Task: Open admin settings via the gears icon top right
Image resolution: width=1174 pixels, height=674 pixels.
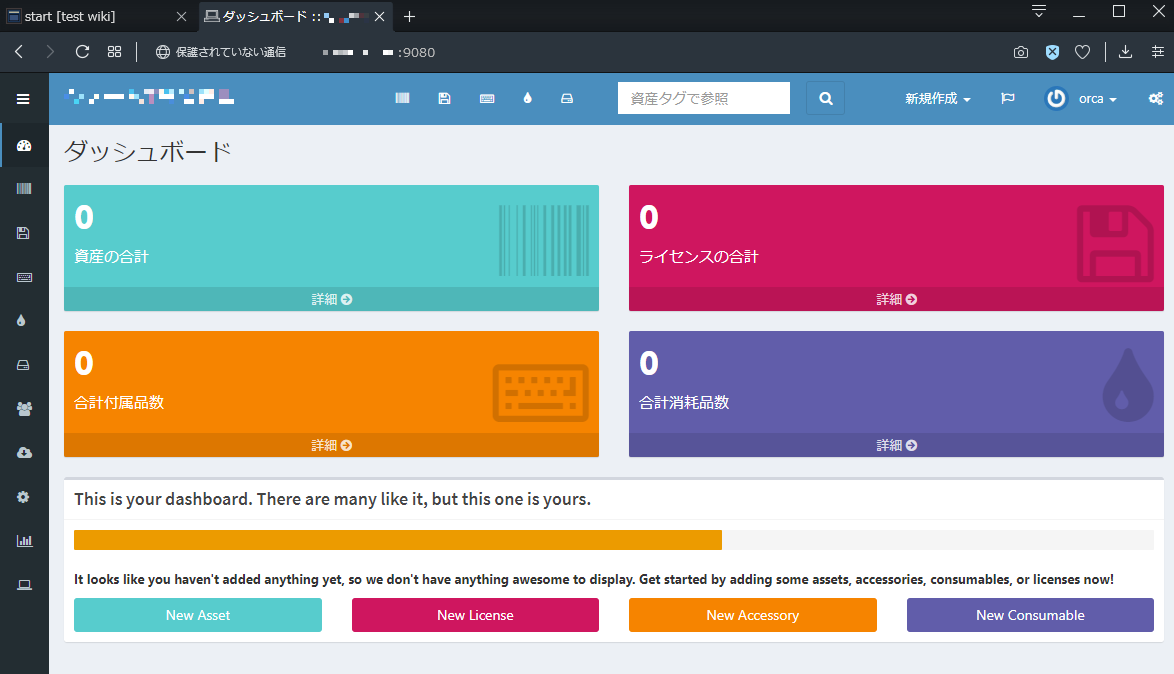Action: click(x=1155, y=98)
